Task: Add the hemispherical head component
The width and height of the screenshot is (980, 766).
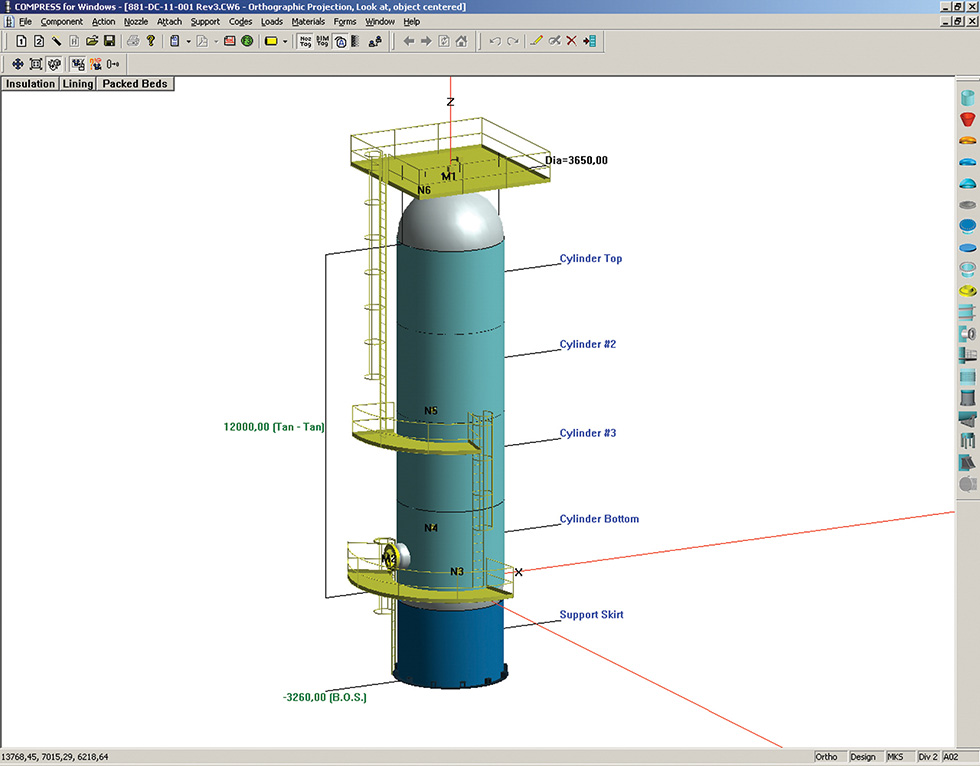Action: [x=968, y=183]
